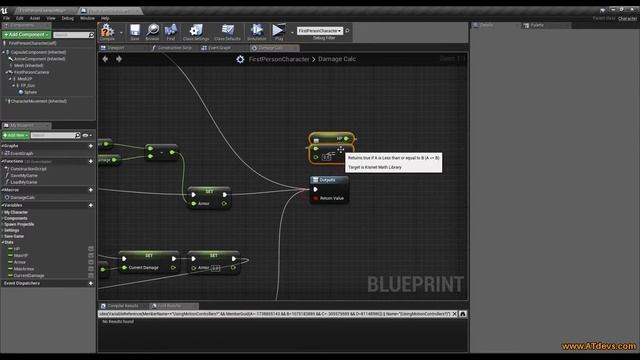The height and width of the screenshot is (360, 640).
Task: Select CharacterMovement (Inherited) component
Action: click(x=38, y=101)
